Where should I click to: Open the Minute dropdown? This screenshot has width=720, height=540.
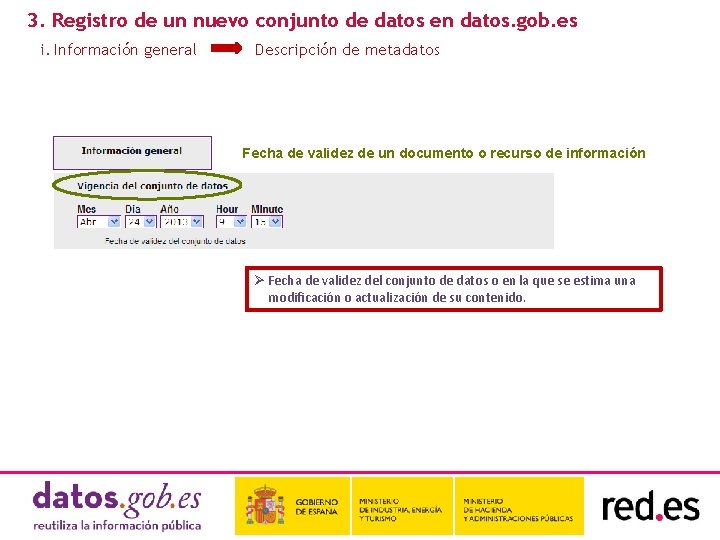click(x=267, y=222)
